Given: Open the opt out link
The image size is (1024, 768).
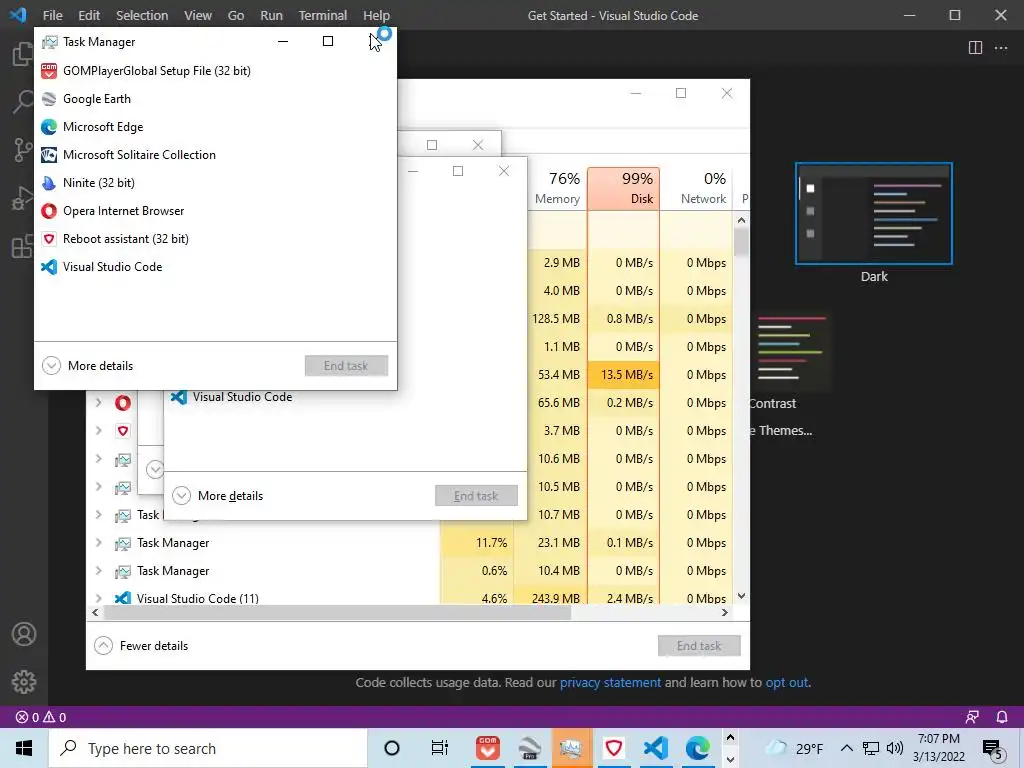Looking at the screenshot, I should click(787, 682).
